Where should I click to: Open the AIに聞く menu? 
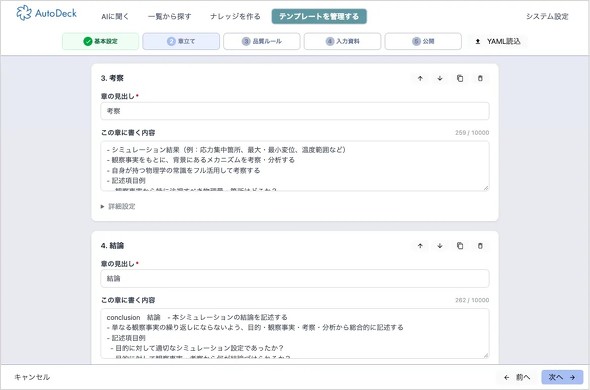[x=115, y=17]
